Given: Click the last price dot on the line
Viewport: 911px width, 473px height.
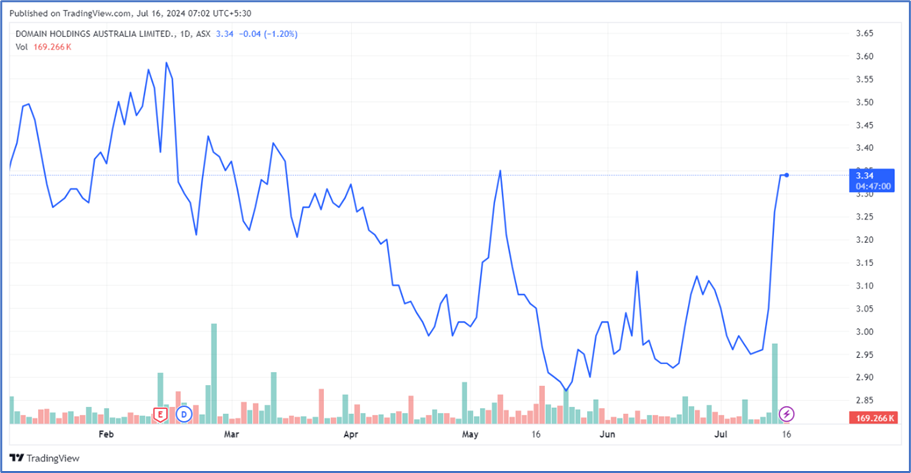Looking at the screenshot, I should tap(787, 175).
